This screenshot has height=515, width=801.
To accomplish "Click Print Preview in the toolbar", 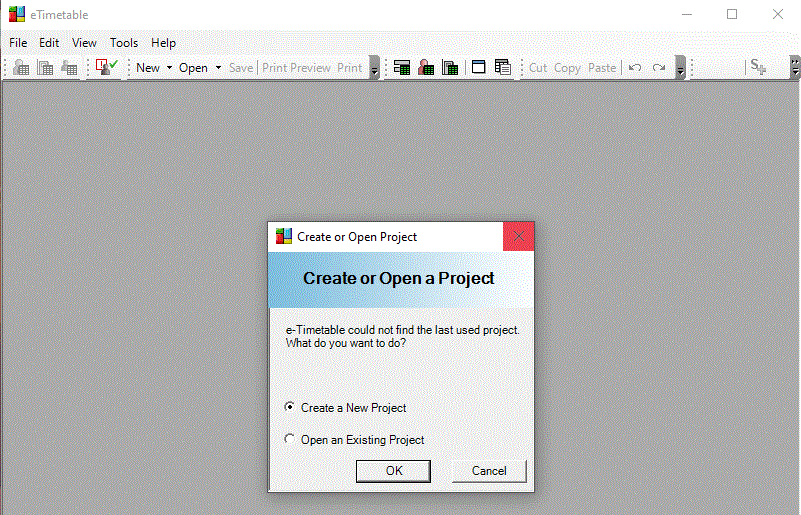I will 296,67.
